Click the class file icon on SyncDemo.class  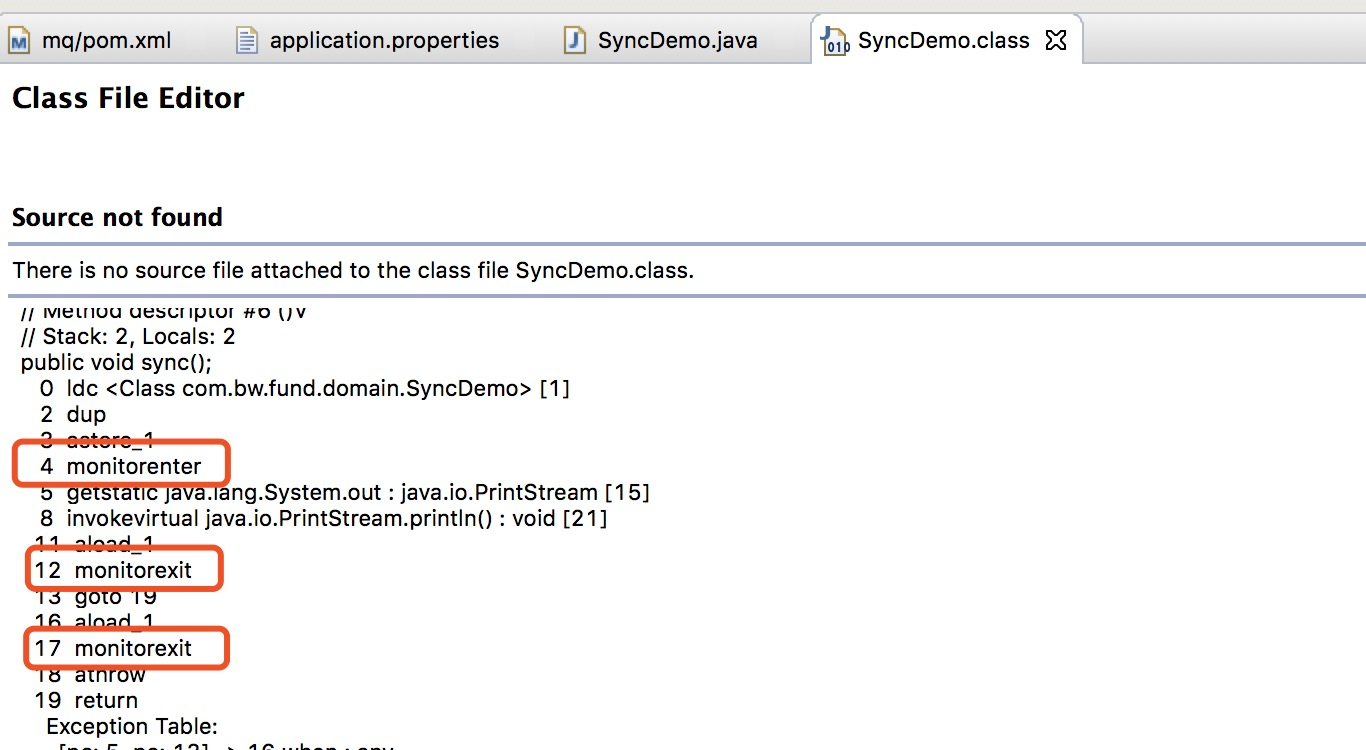(x=834, y=41)
